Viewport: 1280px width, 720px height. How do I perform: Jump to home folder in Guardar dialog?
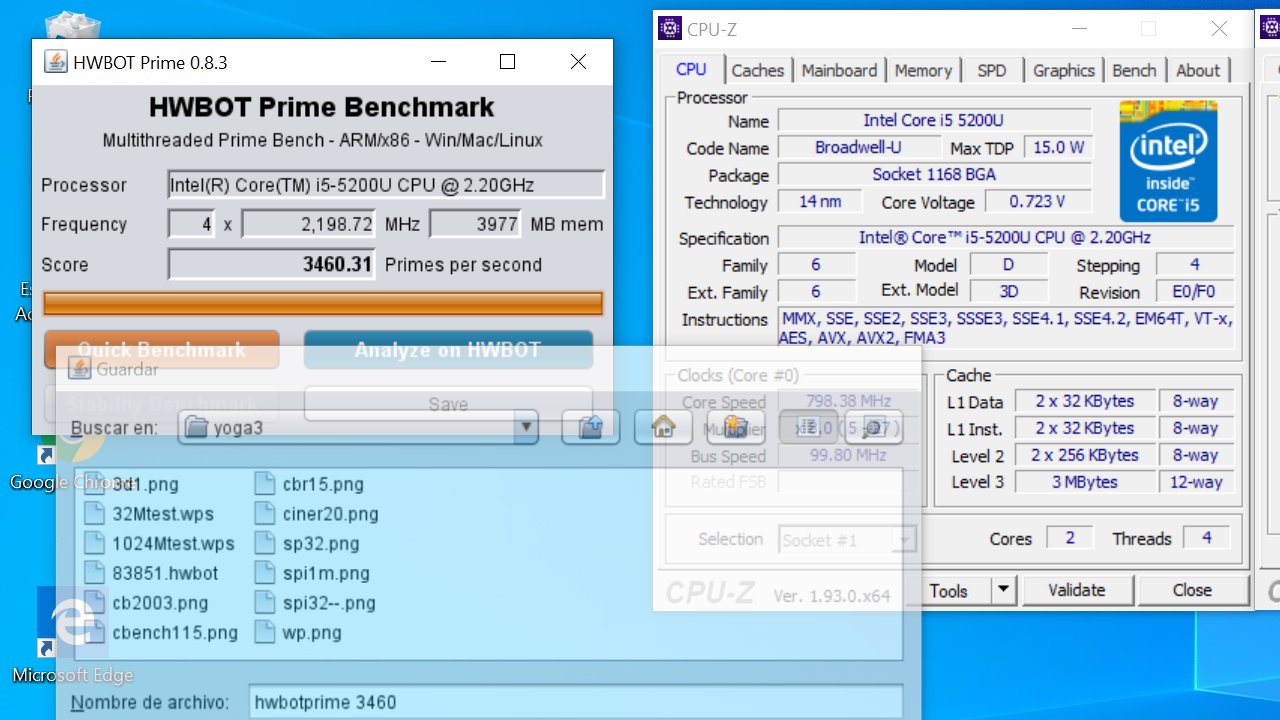coord(663,428)
